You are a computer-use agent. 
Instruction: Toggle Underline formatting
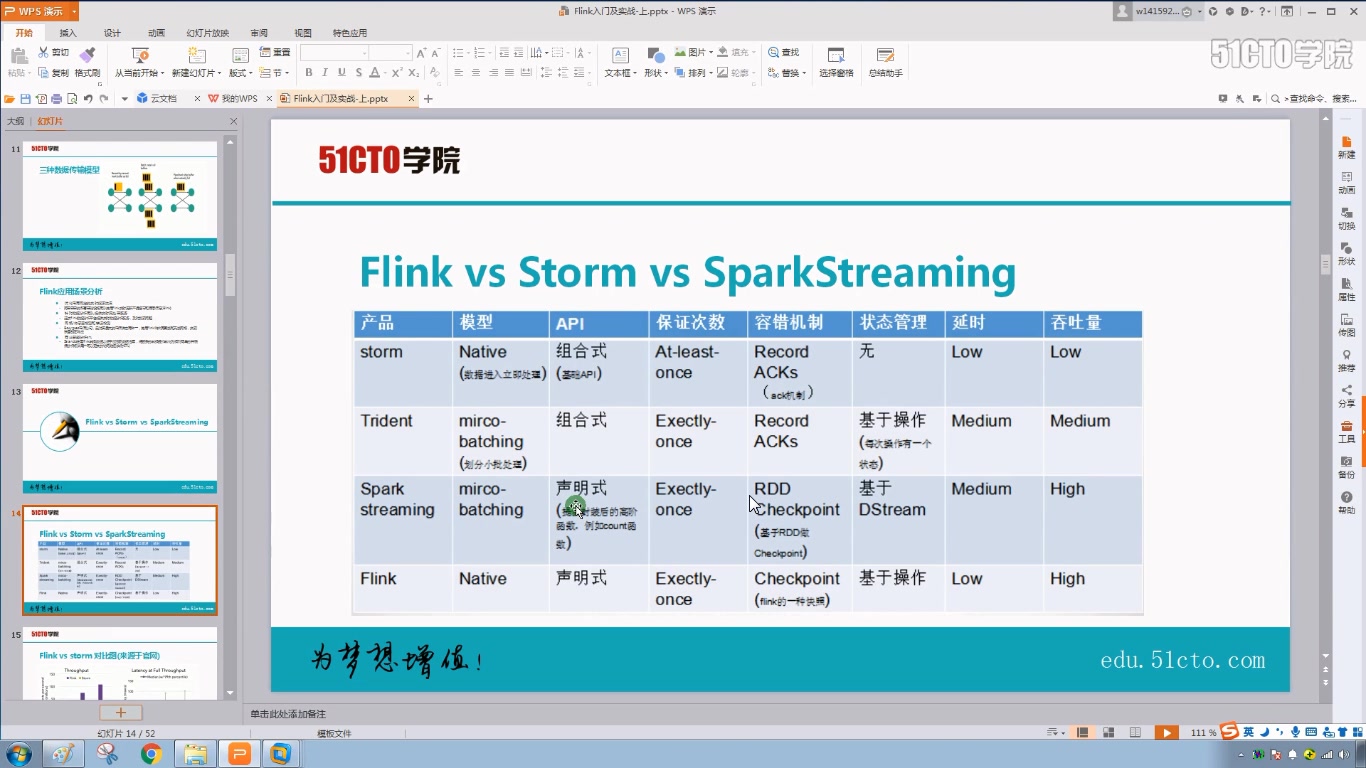coord(342,73)
